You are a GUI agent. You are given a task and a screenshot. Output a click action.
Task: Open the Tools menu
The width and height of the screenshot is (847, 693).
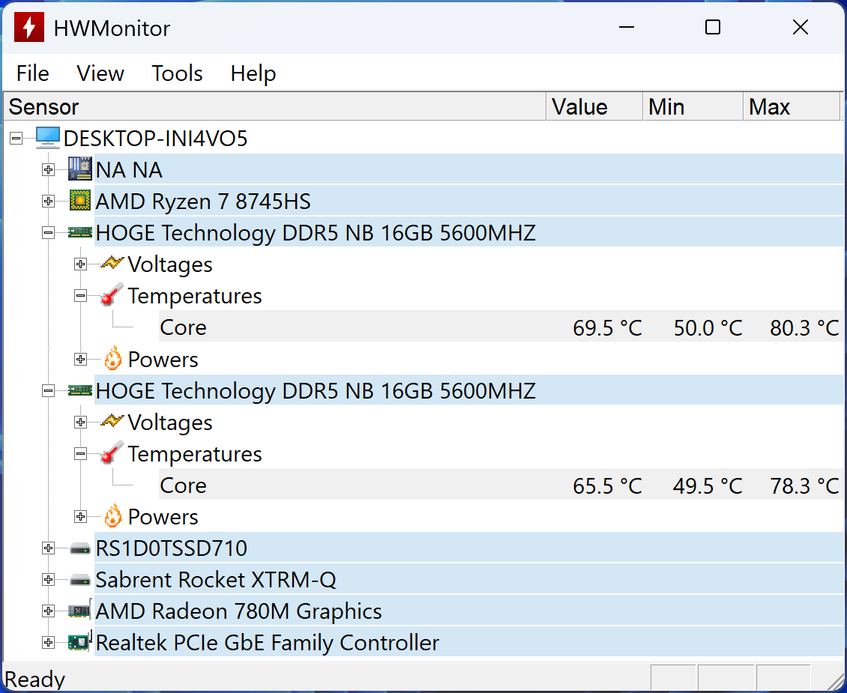[x=177, y=73]
